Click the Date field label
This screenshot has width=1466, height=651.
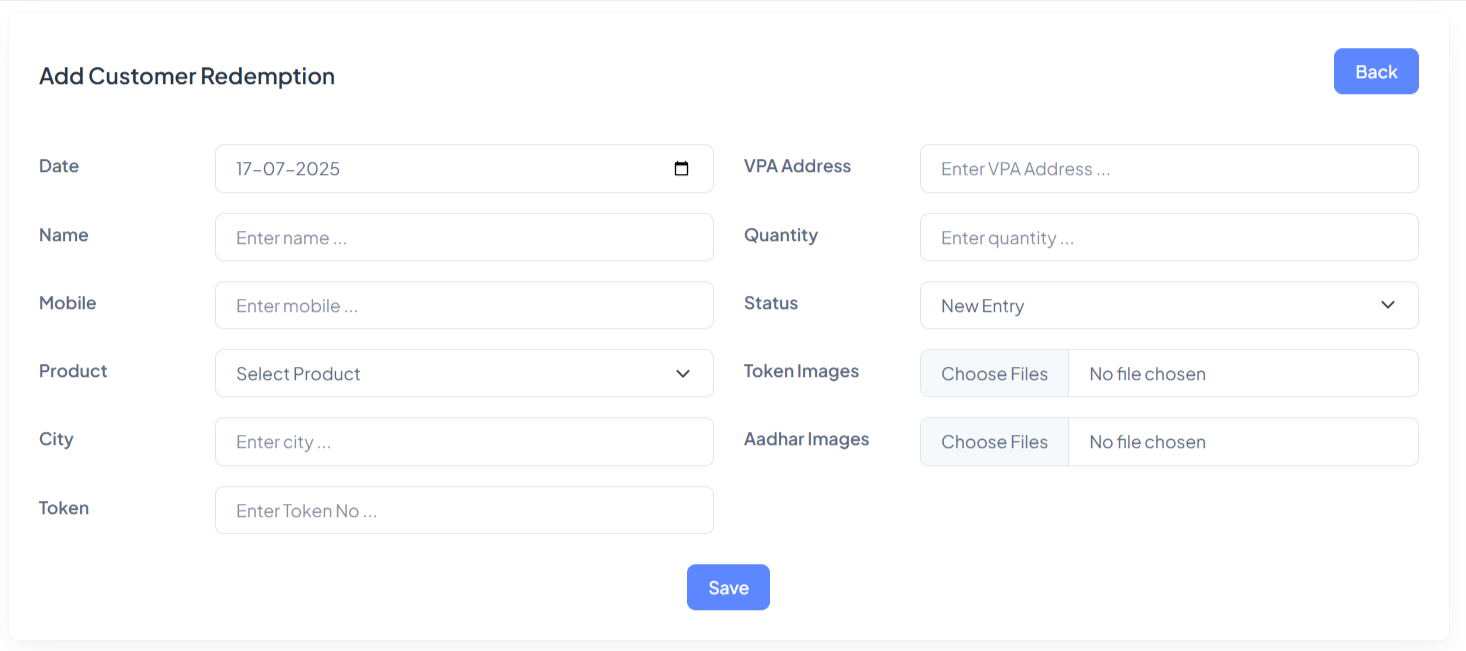pos(59,166)
